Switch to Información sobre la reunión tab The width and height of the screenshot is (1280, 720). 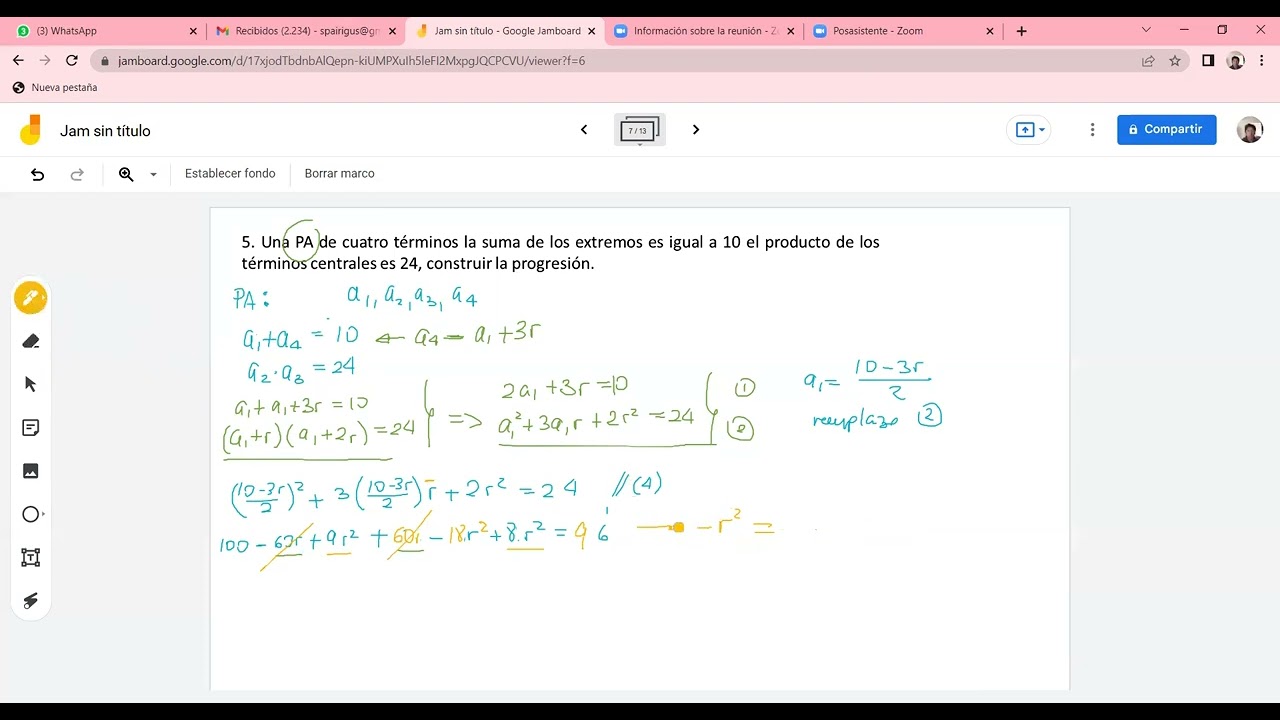(x=706, y=31)
